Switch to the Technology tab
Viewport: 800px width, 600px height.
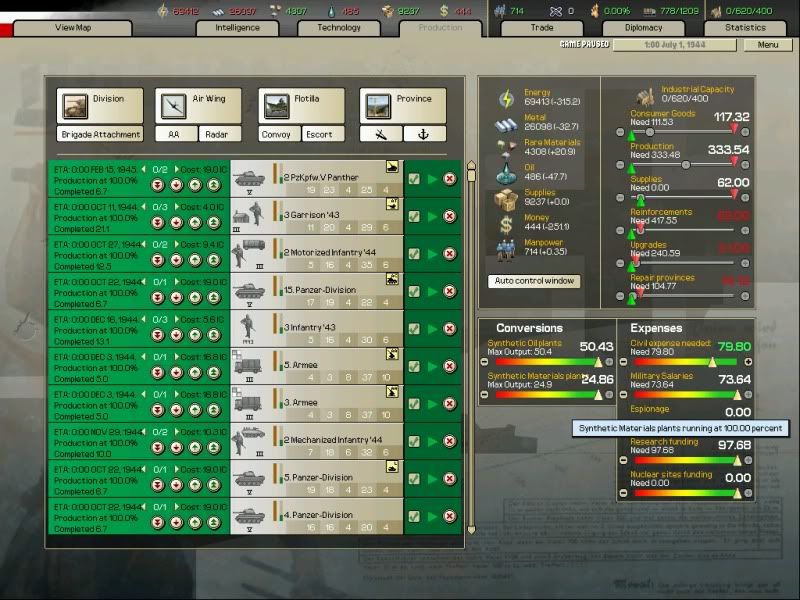click(x=339, y=28)
